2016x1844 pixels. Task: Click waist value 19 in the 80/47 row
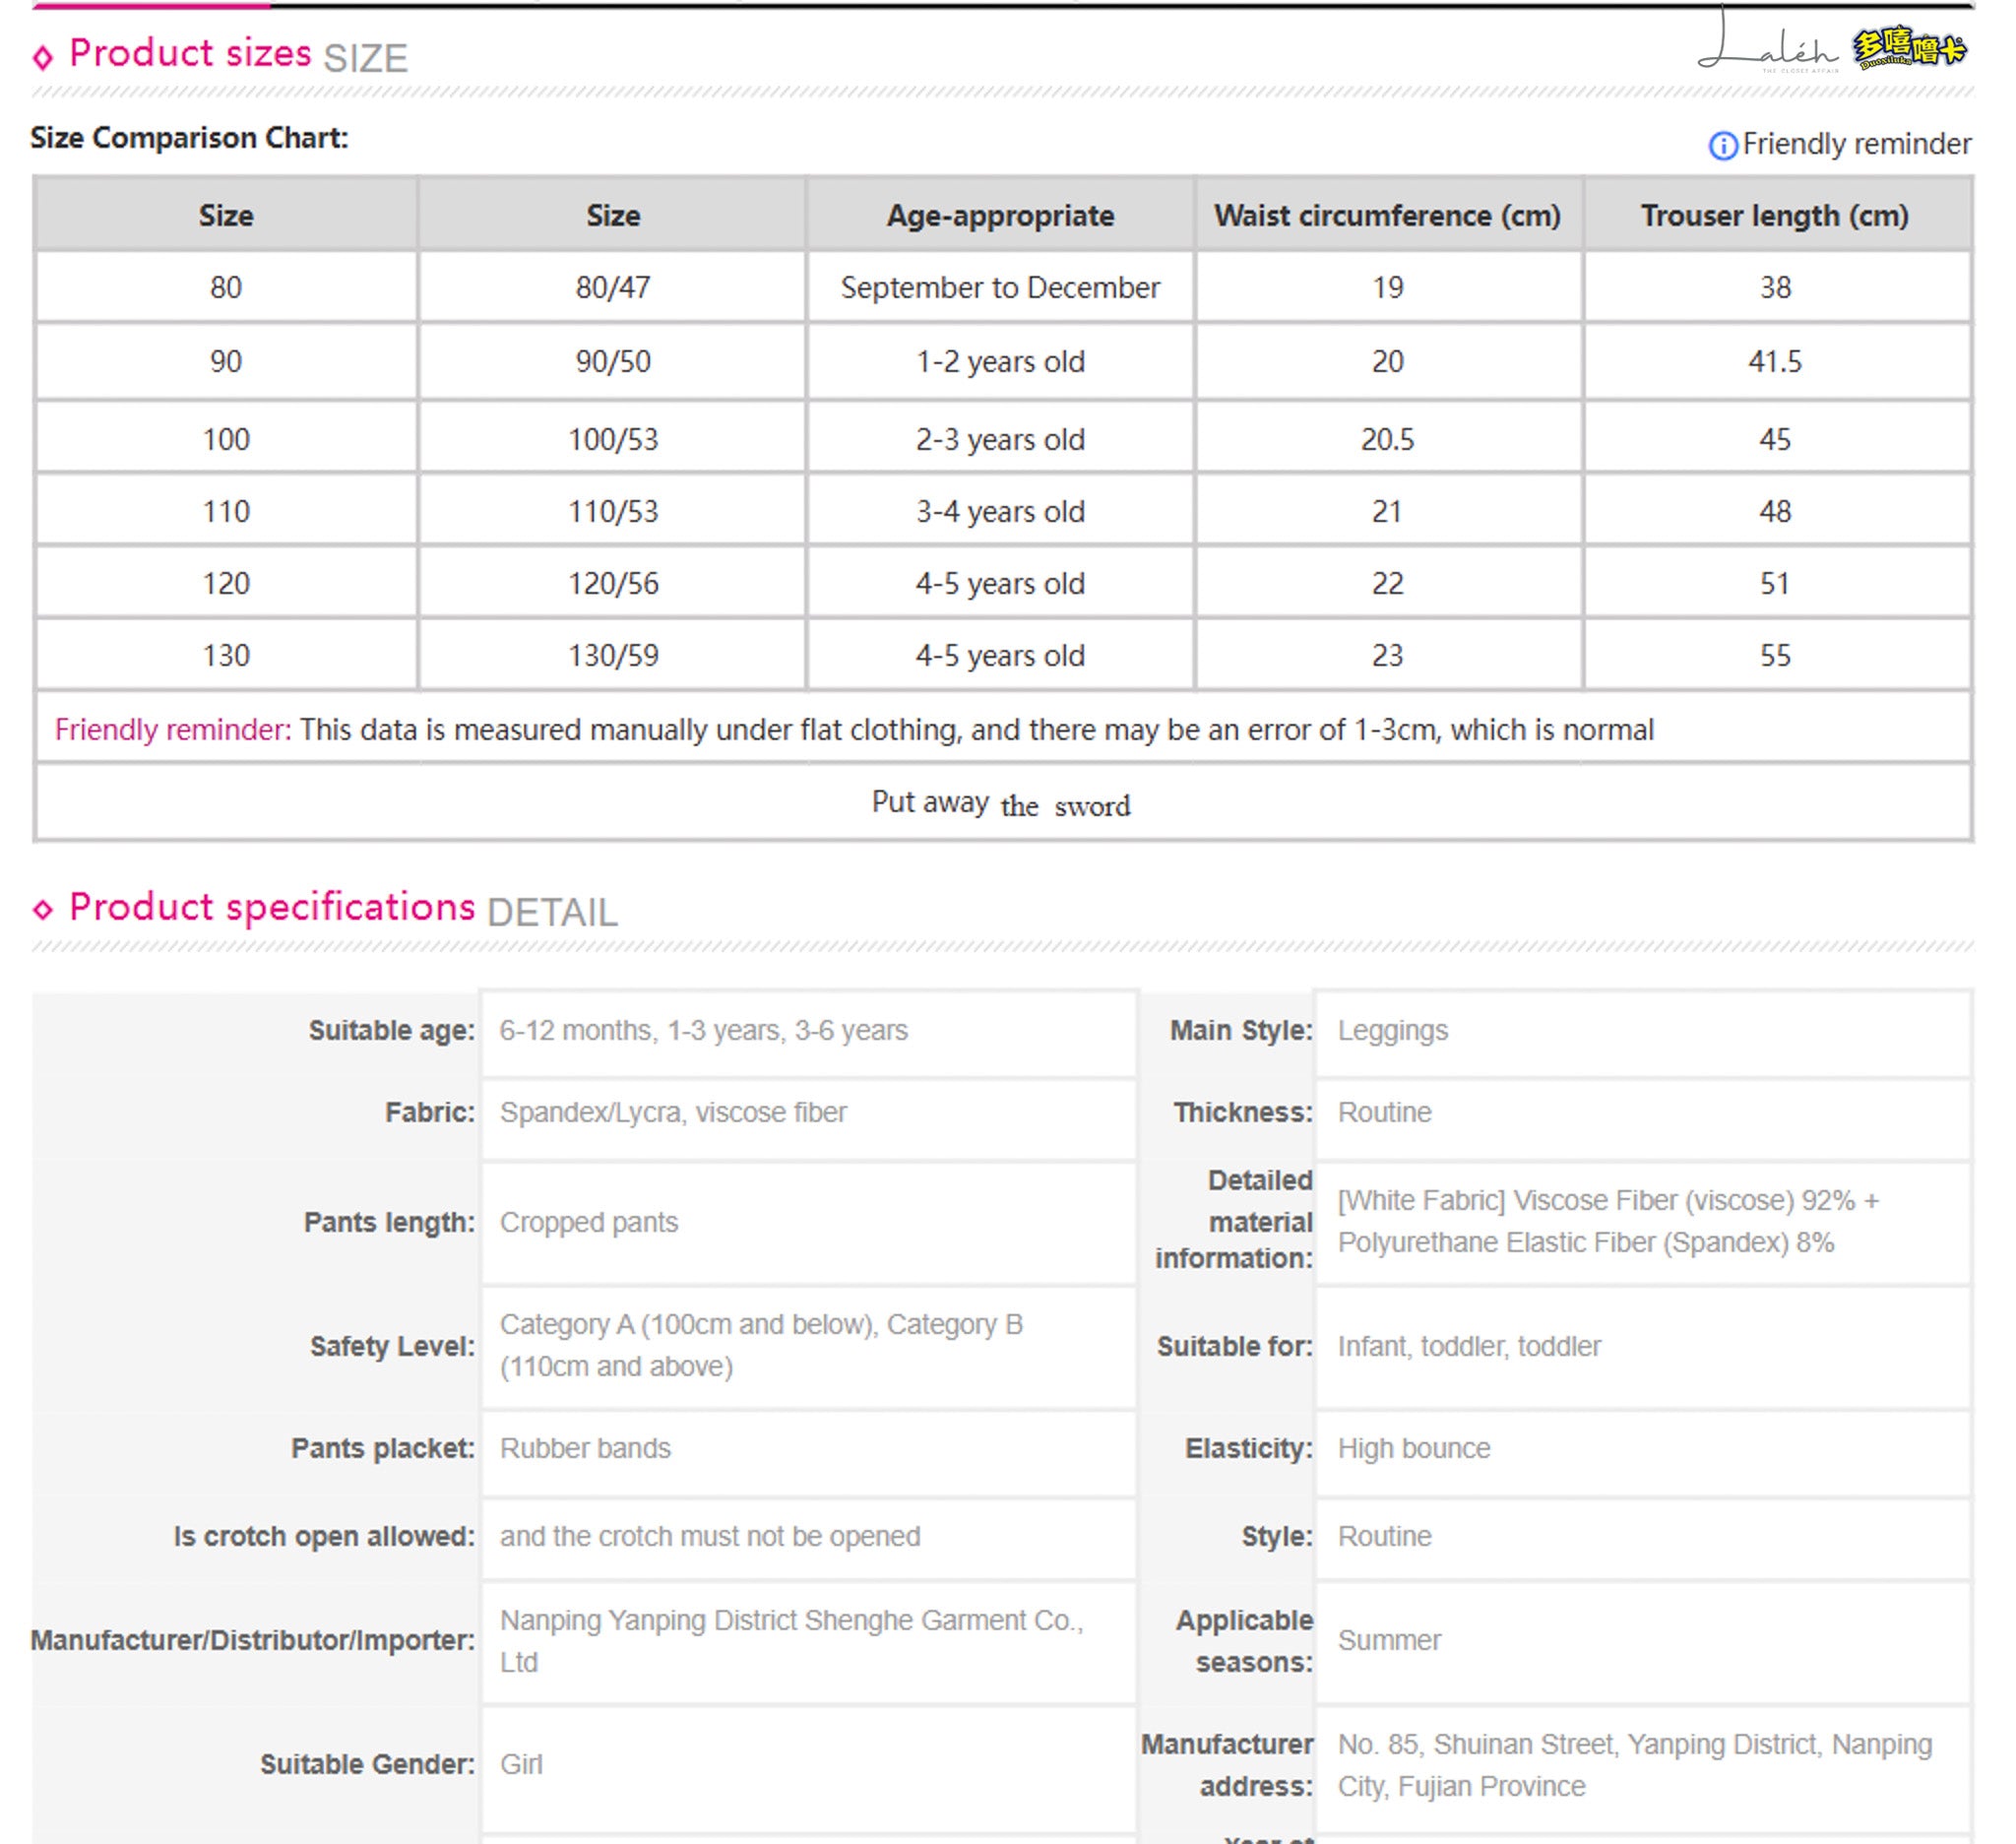point(1388,288)
